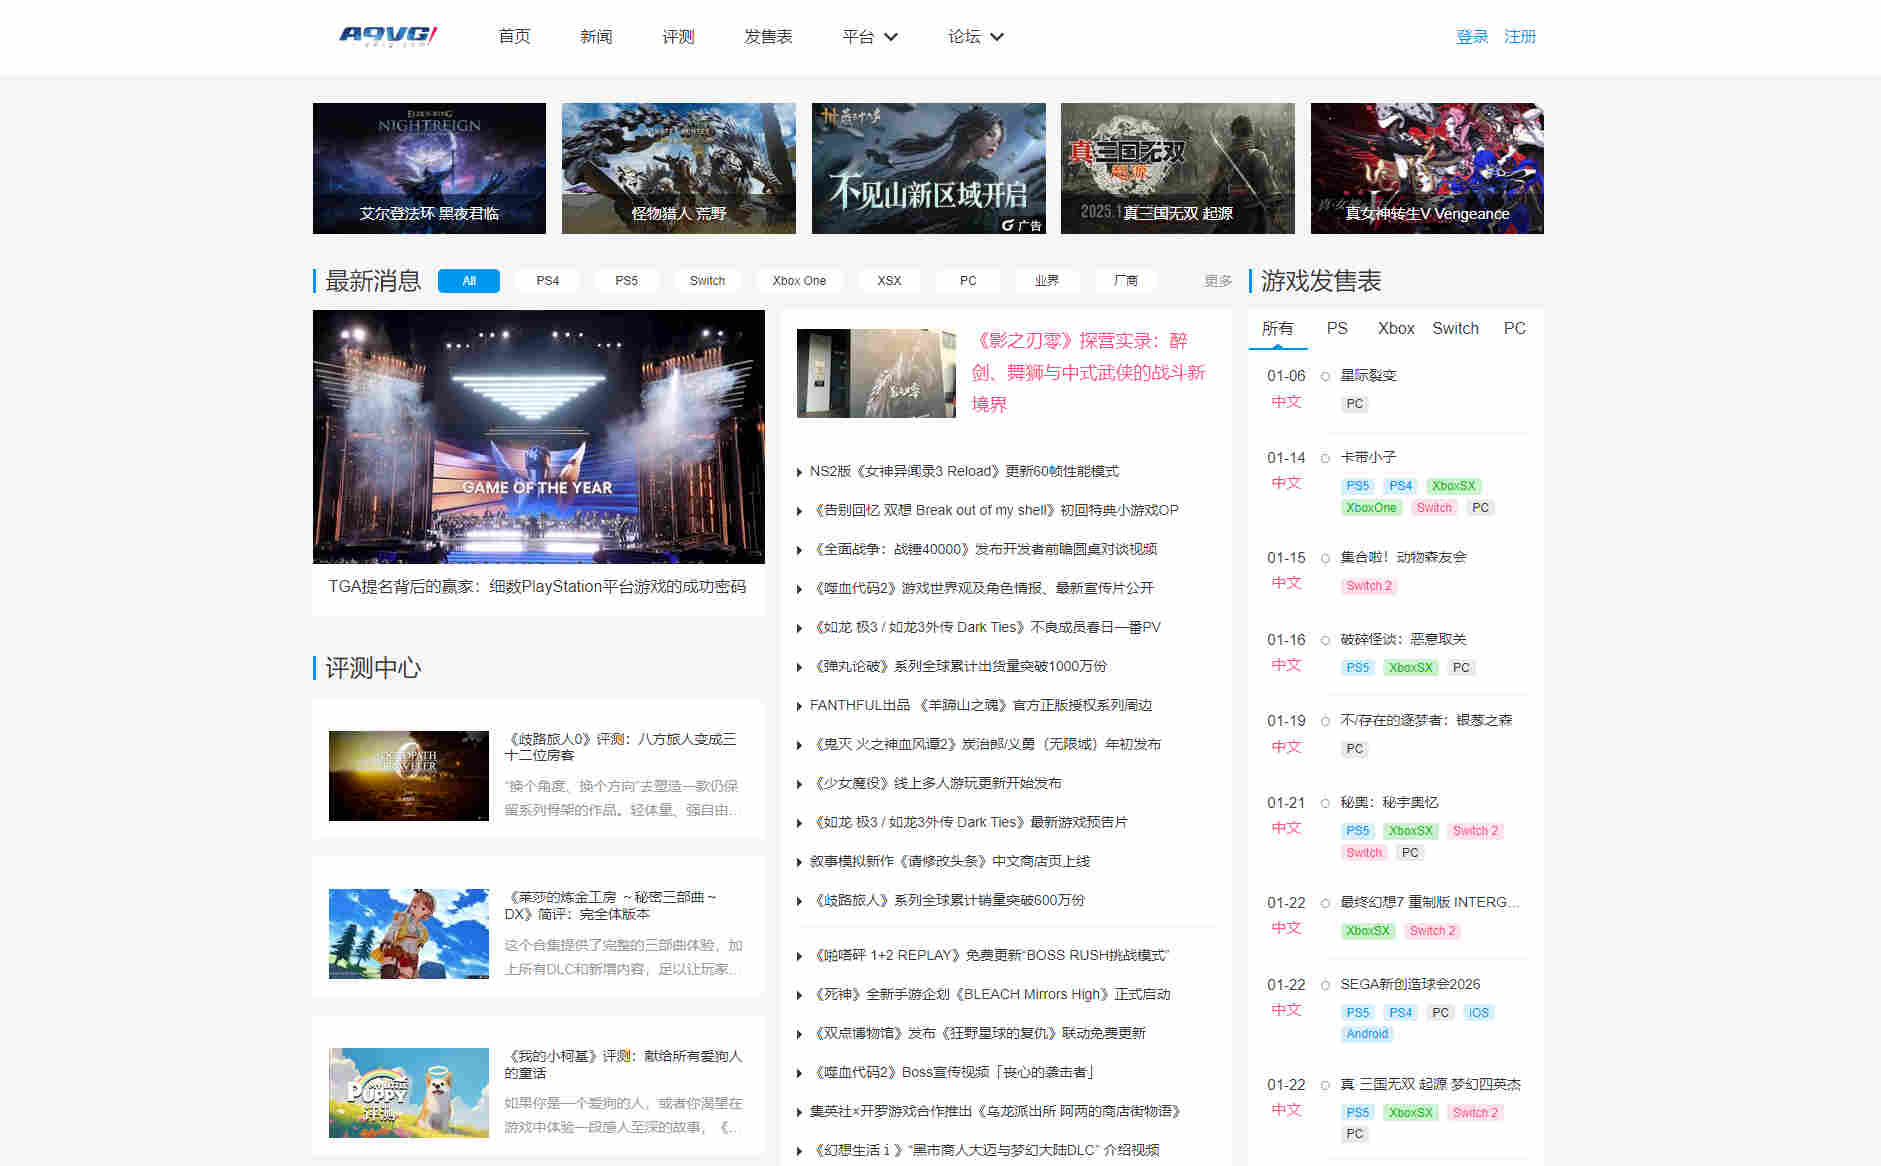
Task: Switch release list to PC tab
Action: [1514, 328]
